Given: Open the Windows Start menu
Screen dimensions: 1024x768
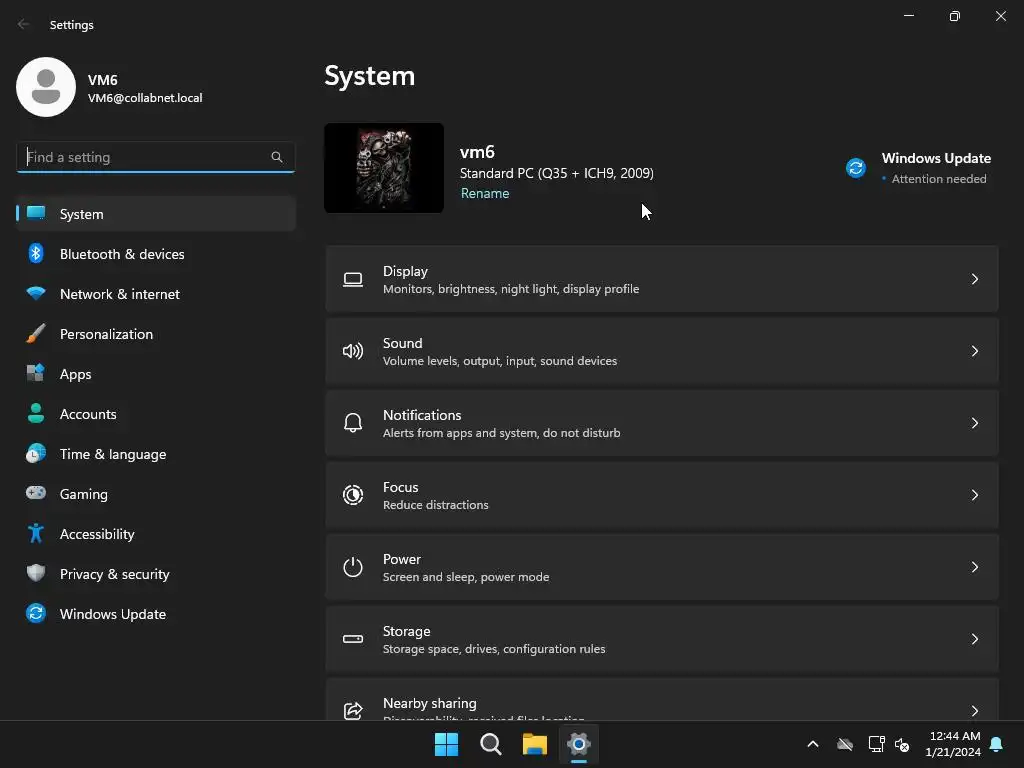Looking at the screenshot, I should tap(447, 744).
